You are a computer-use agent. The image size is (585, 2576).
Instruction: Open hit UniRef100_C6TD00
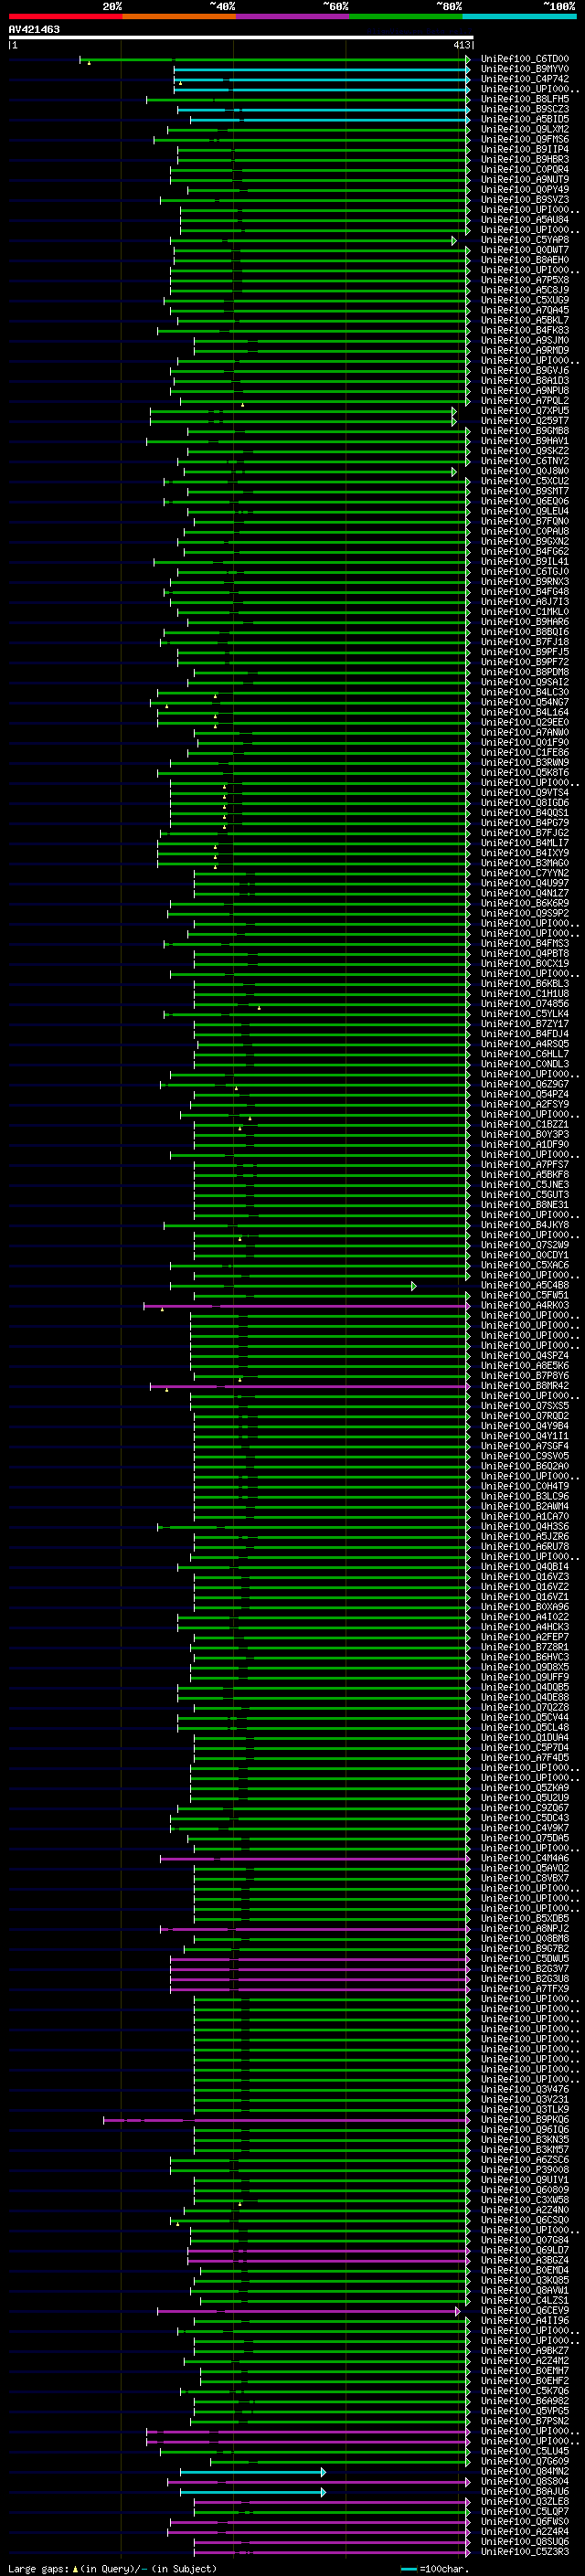click(x=524, y=59)
